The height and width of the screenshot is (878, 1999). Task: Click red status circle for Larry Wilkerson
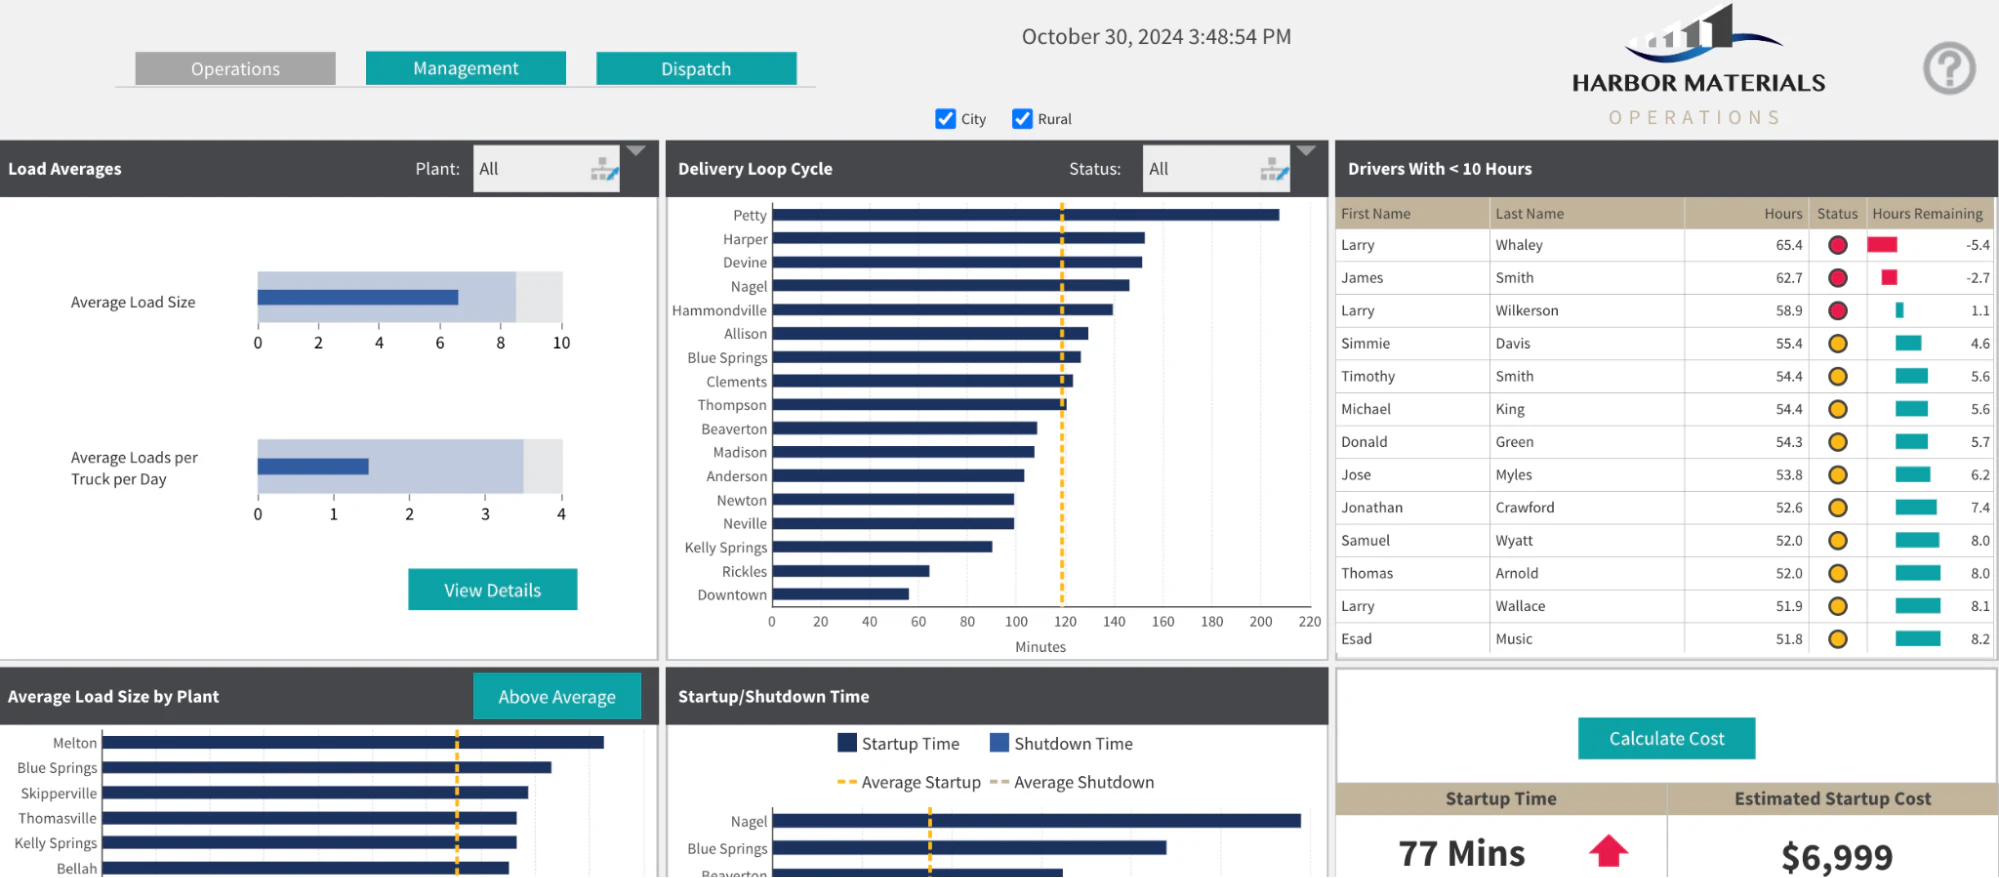(1837, 311)
